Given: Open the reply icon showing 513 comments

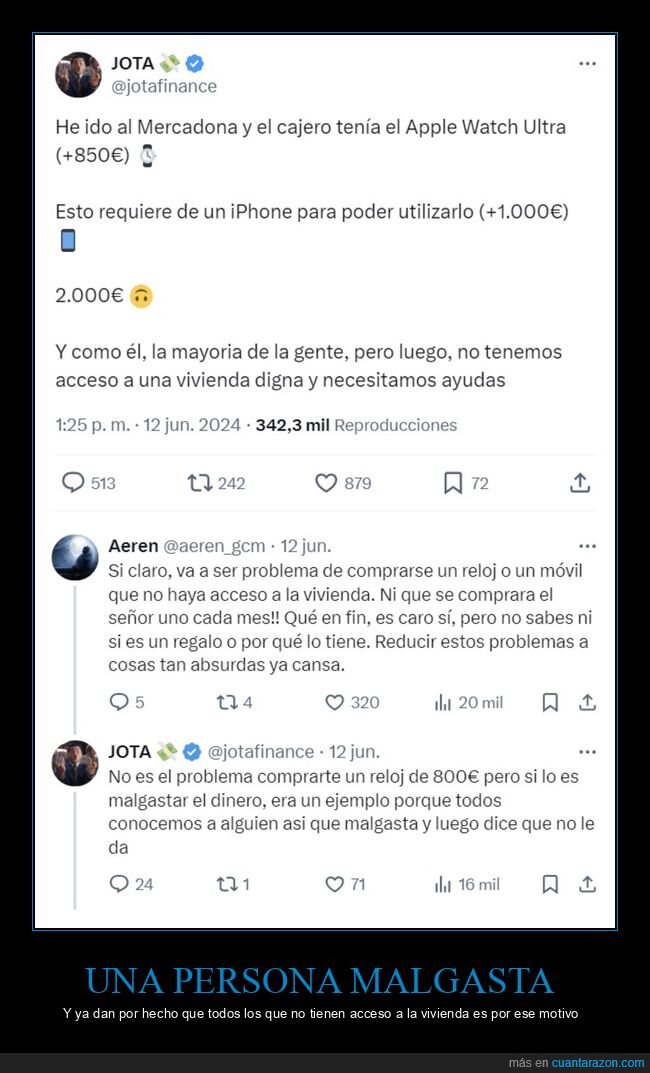Looking at the screenshot, I should click(x=73, y=483).
